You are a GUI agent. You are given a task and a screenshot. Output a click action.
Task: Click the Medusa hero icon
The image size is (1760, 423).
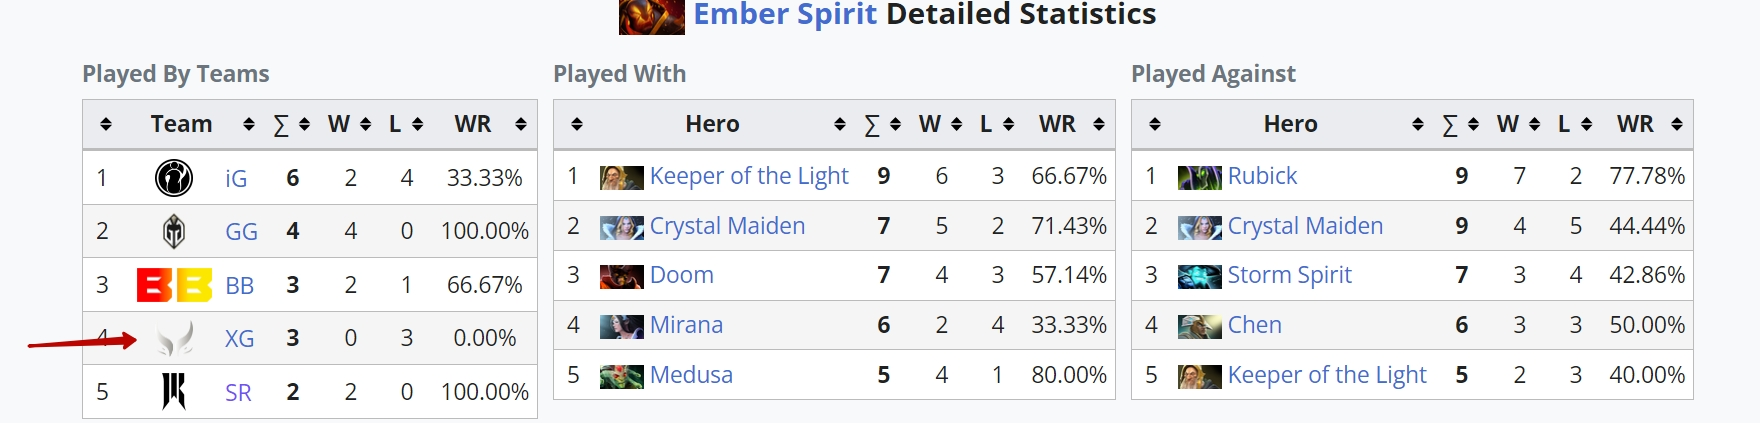(621, 376)
